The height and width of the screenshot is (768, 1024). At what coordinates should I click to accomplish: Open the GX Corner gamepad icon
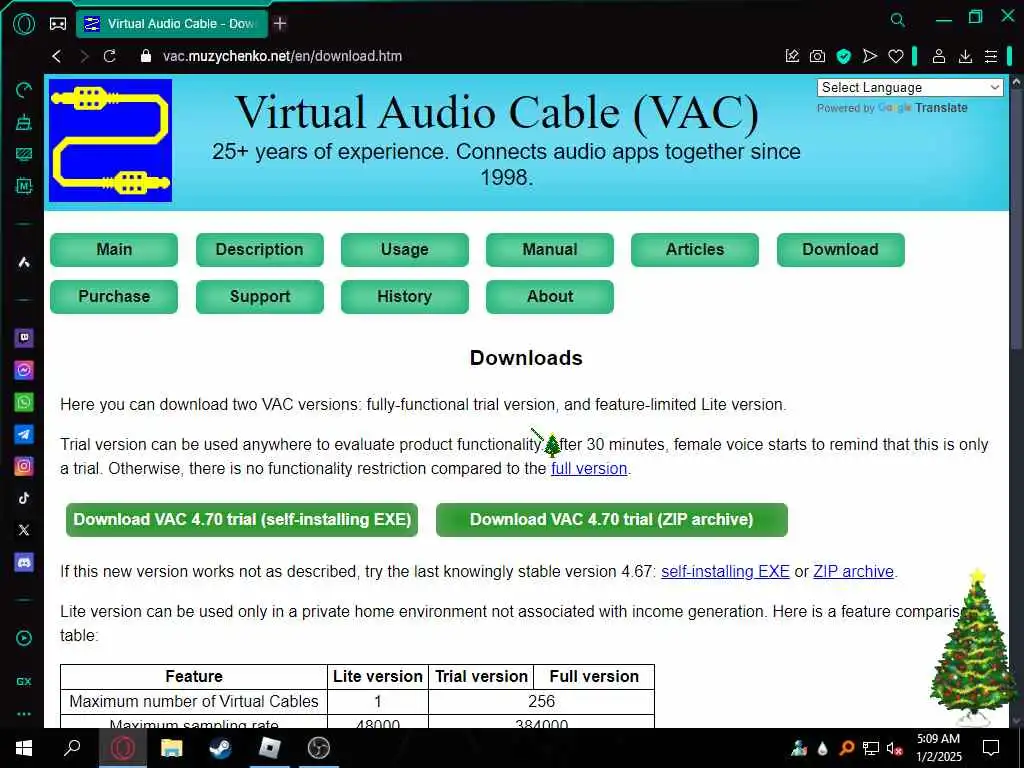click(x=58, y=24)
